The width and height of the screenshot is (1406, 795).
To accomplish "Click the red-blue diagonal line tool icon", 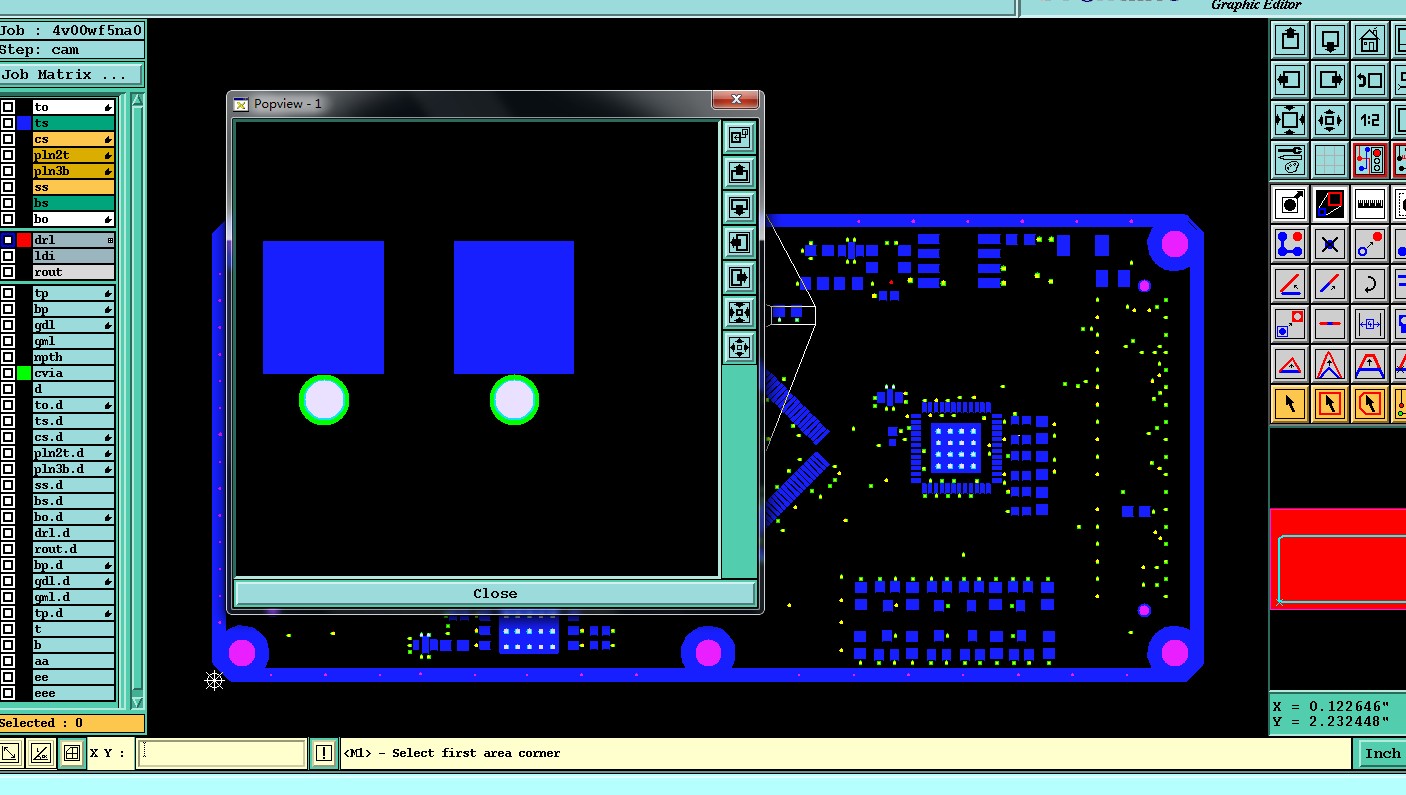I will point(1330,284).
